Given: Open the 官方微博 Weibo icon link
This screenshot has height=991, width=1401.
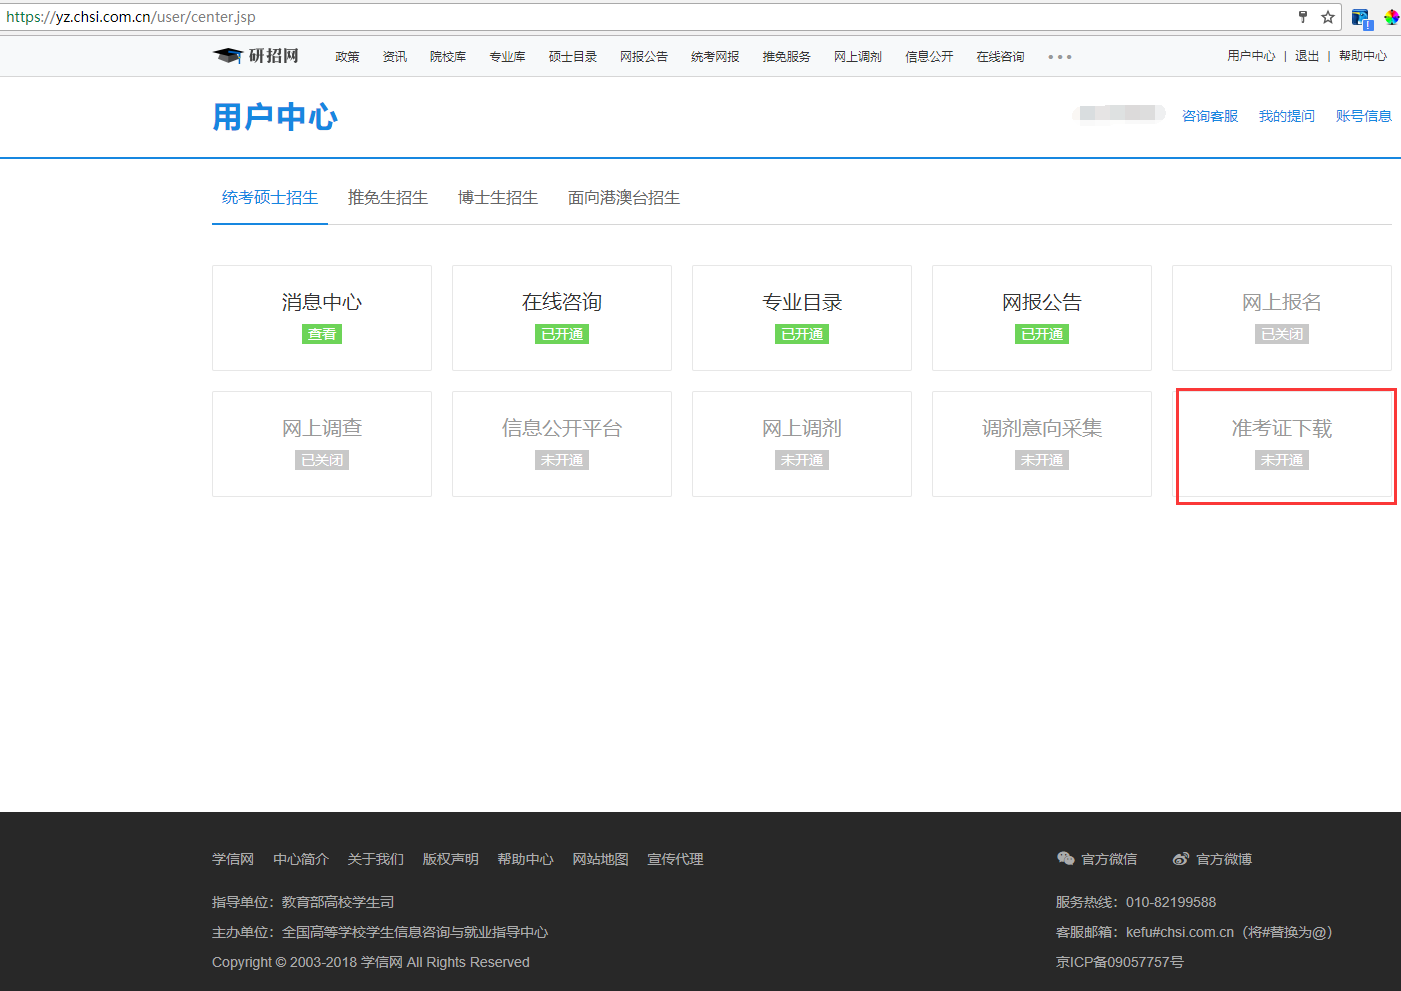Looking at the screenshot, I should (x=1181, y=859).
